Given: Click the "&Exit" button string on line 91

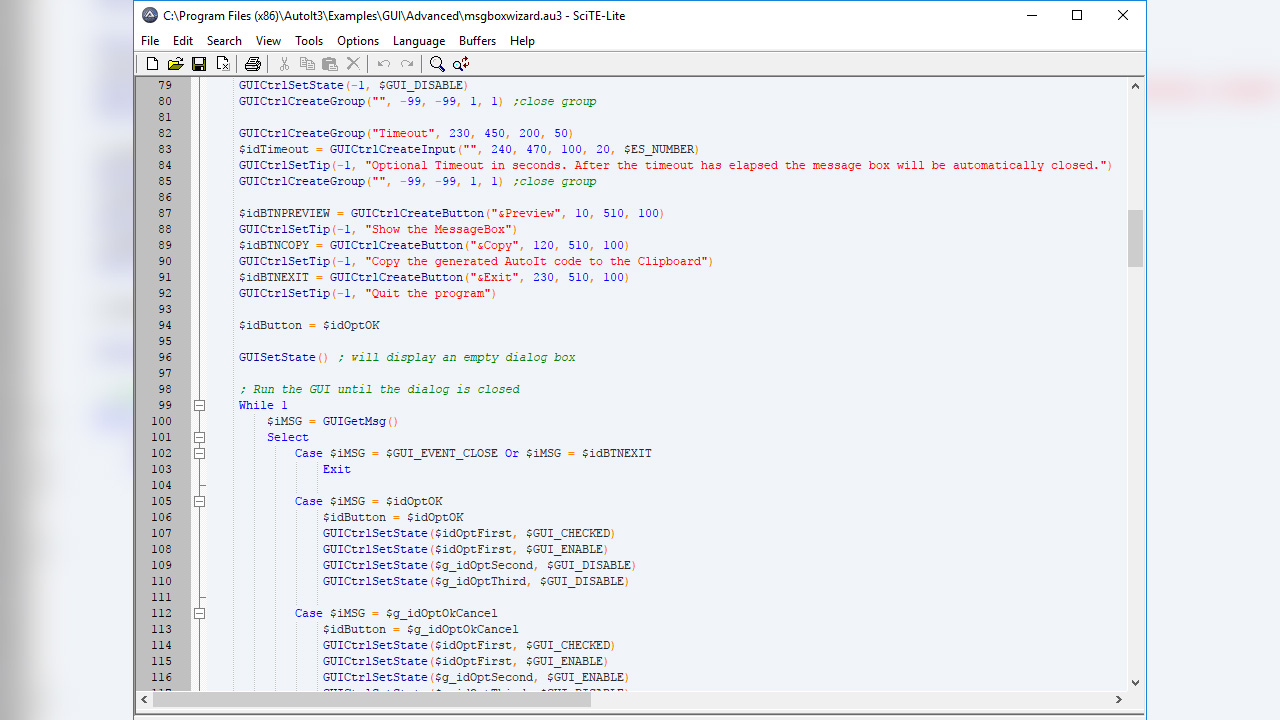Looking at the screenshot, I should point(498,277).
